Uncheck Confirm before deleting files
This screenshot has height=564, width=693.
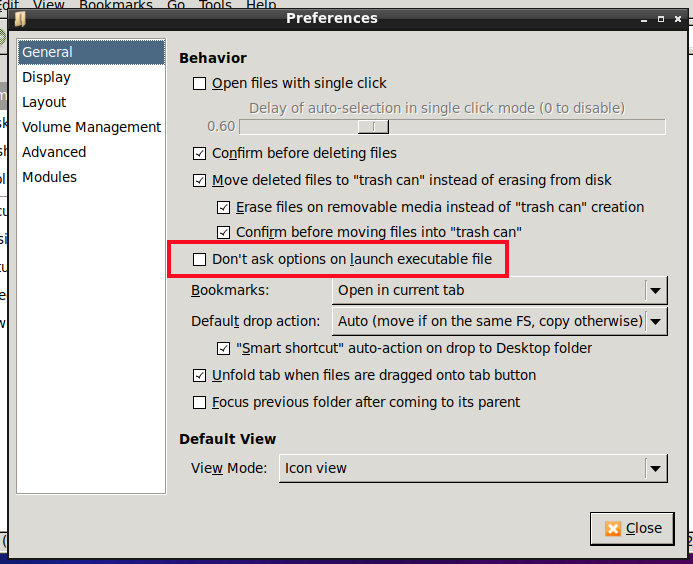(199, 153)
